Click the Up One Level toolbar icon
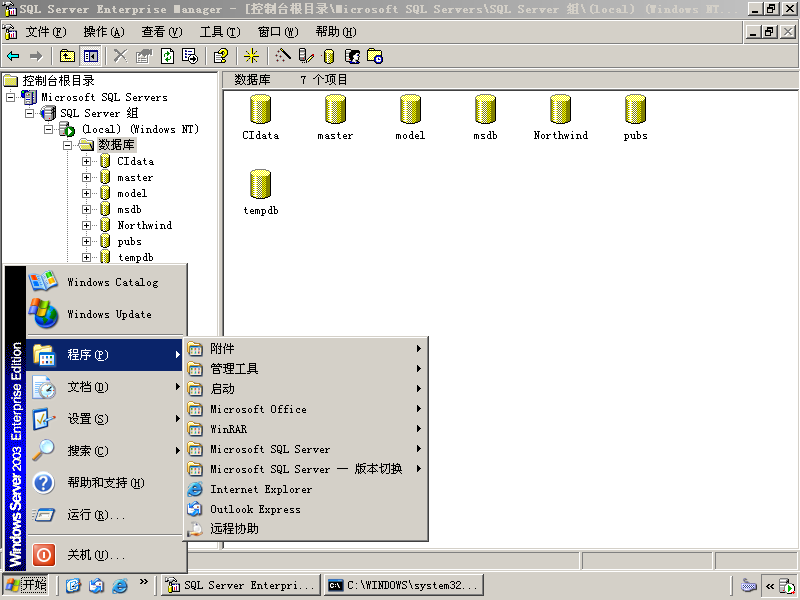The image size is (800, 600). [x=67, y=56]
